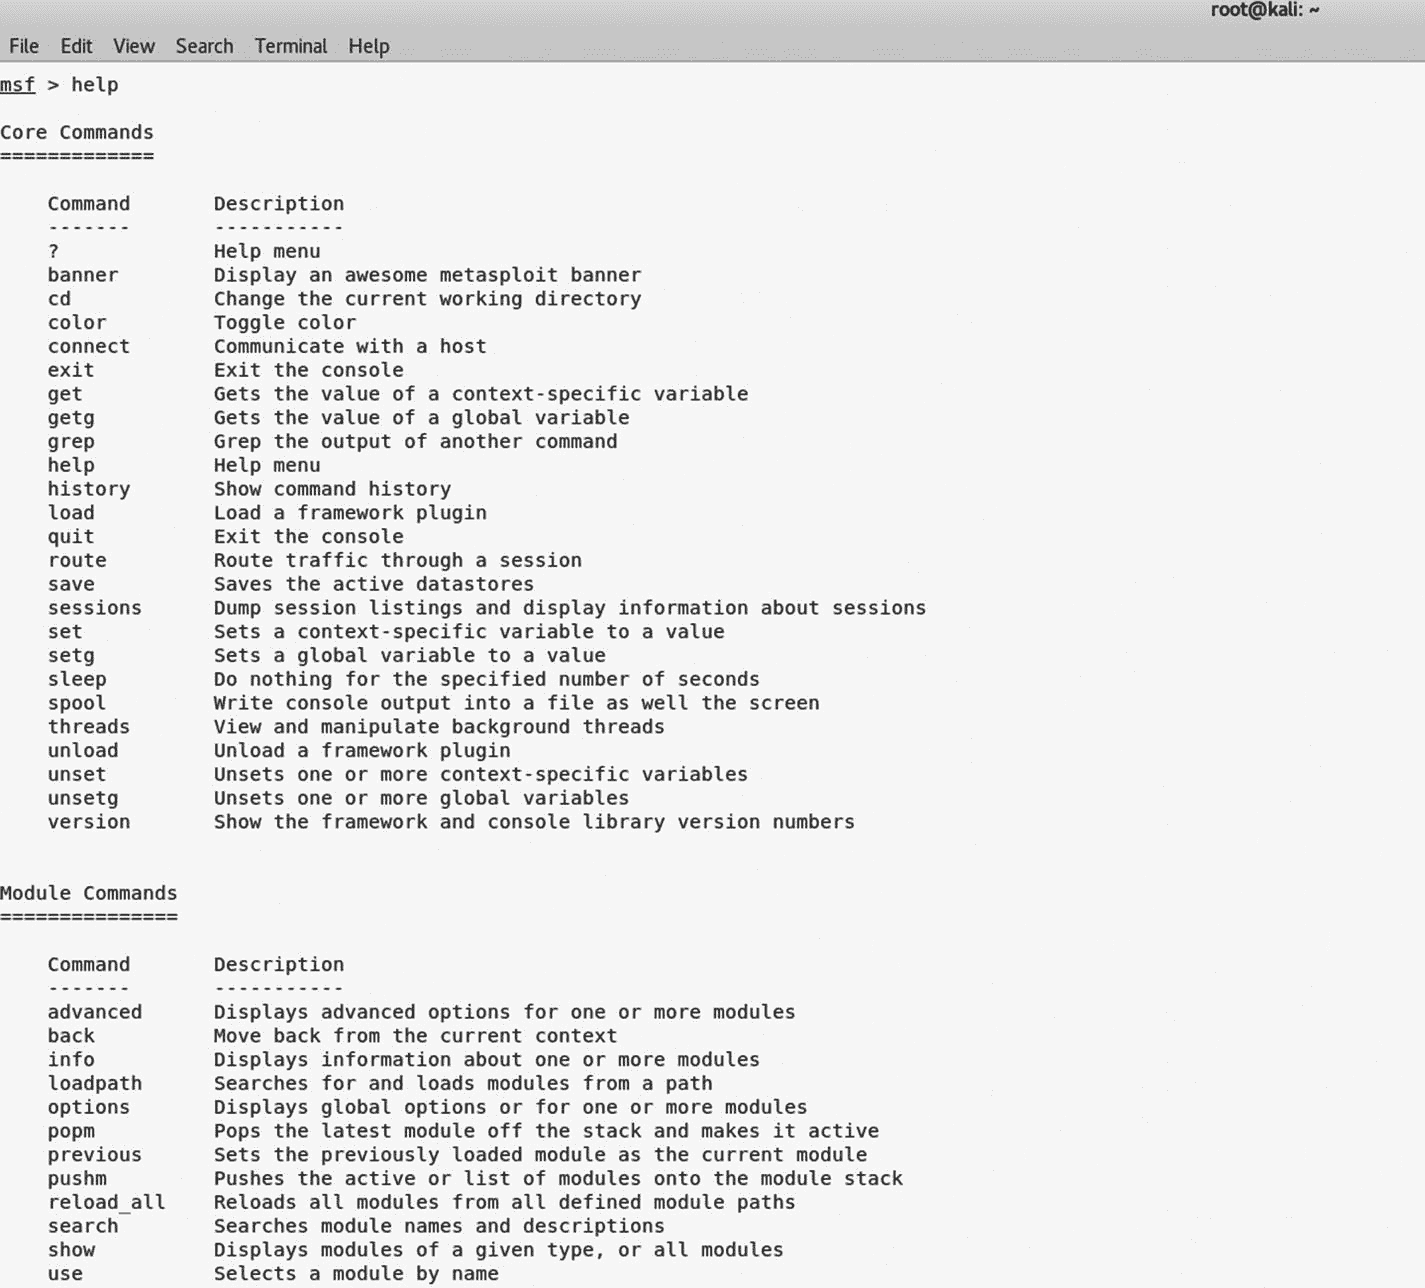Viewport: 1425px width, 1288px height.
Task: Select the 'sessions' command name
Action: pyautogui.click(x=95, y=608)
